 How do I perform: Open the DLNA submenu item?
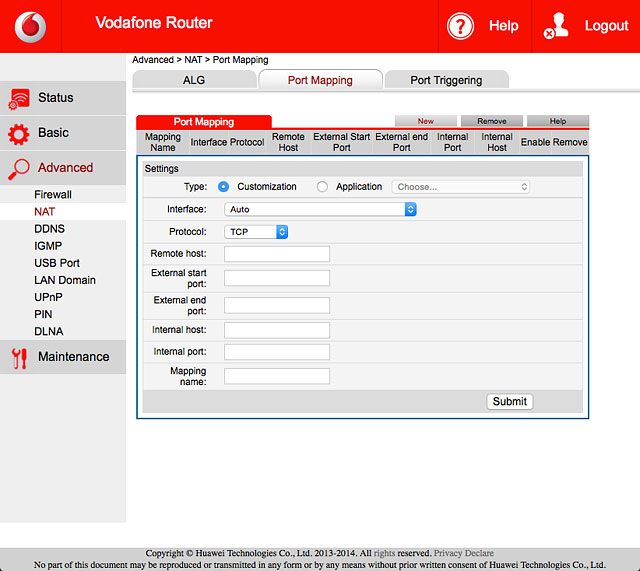[49, 332]
